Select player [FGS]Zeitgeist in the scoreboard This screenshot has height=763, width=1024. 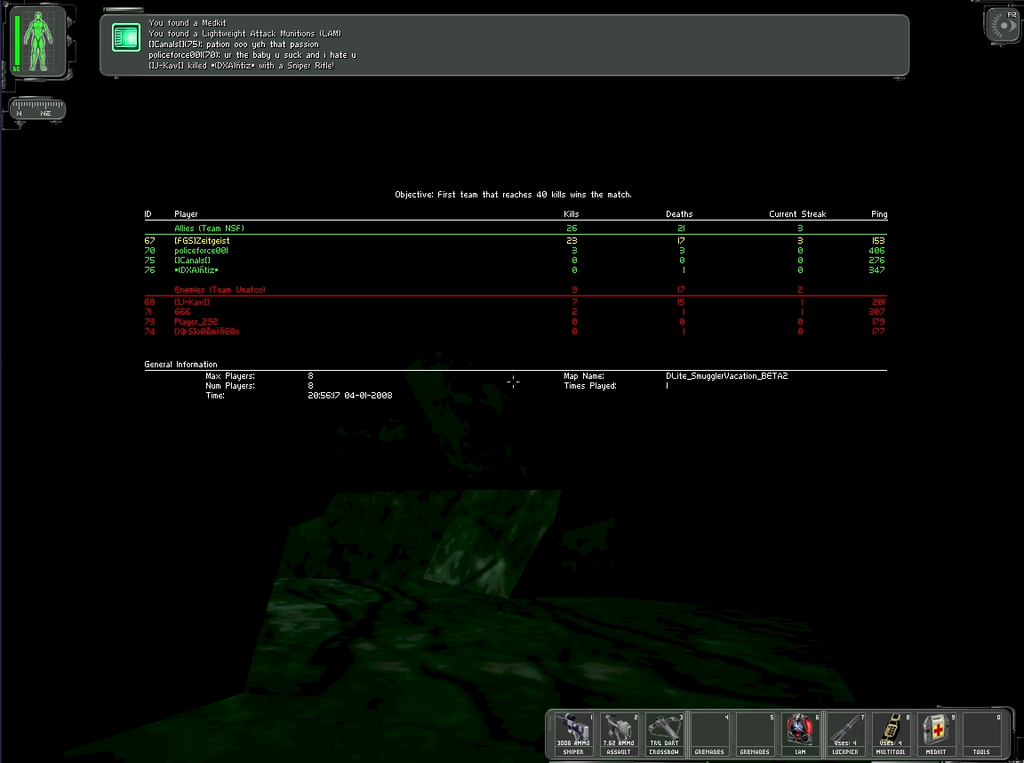click(x=515, y=240)
